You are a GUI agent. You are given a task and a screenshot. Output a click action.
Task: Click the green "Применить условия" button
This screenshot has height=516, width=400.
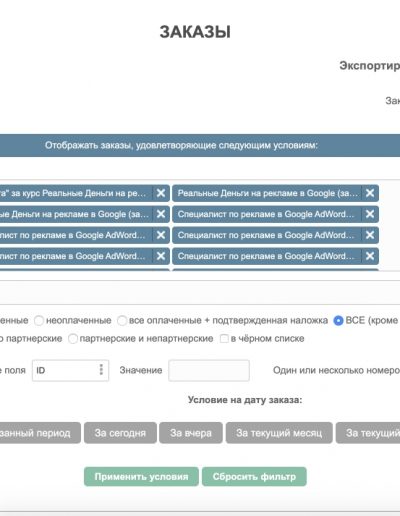[141, 477]
